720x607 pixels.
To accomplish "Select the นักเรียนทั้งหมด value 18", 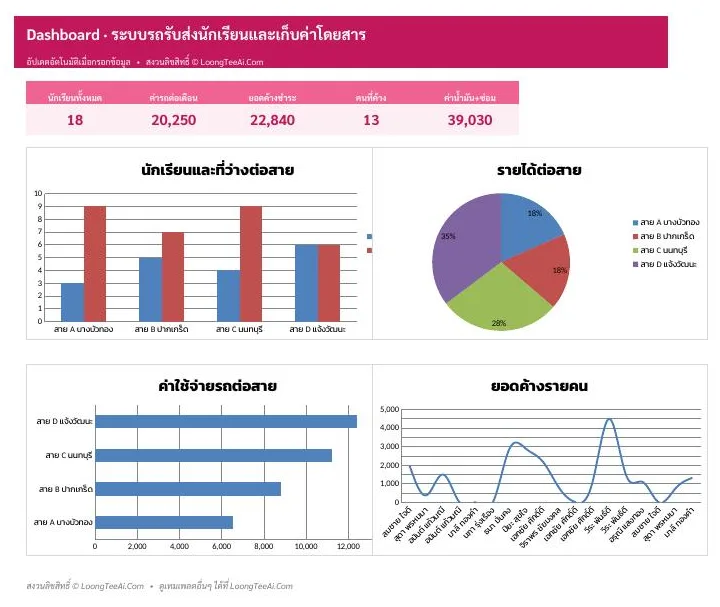I will point(75,120).
